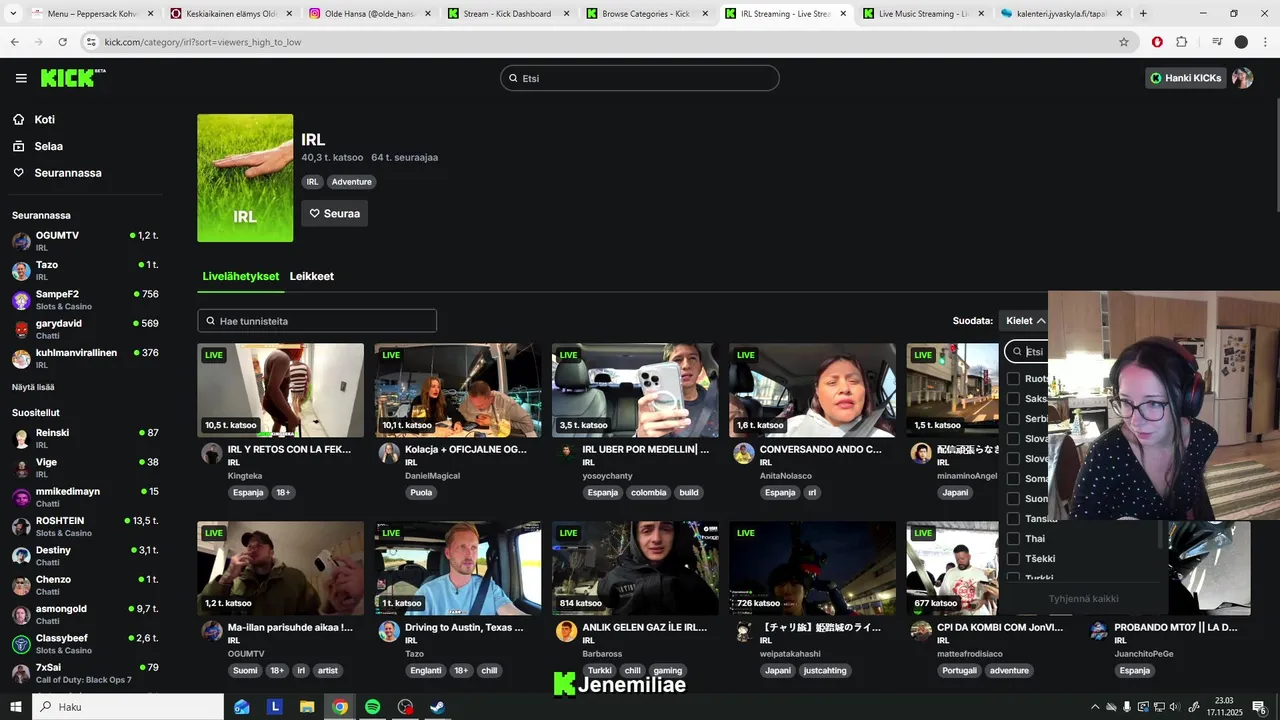Check the Tšekki language checkbox
The height and width of the screenshot is (720, 1280).
pos(1013,559)
